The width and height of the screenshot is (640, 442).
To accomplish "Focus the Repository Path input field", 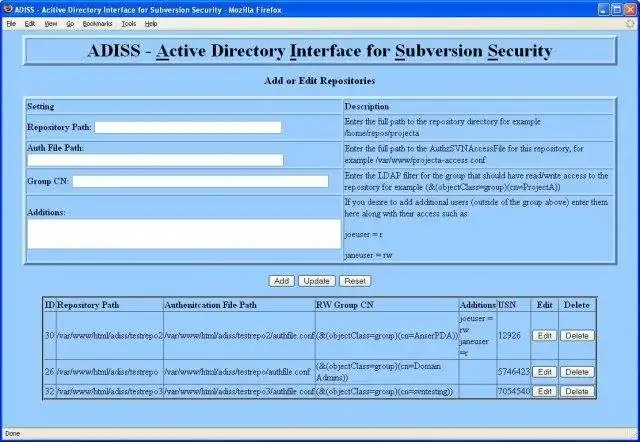I will click(188, 127).
